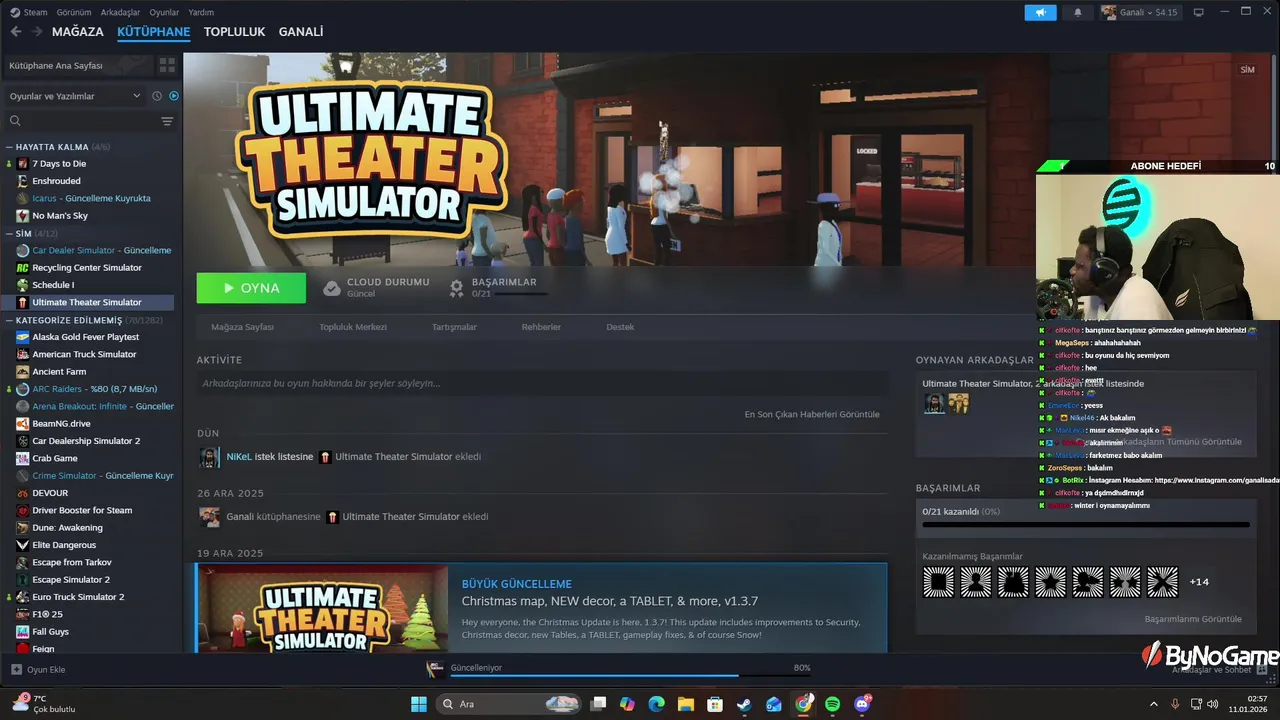Viewport: 1280px width, 720px height.
Task: Open the Steam menu
Action: pos(28,12)
